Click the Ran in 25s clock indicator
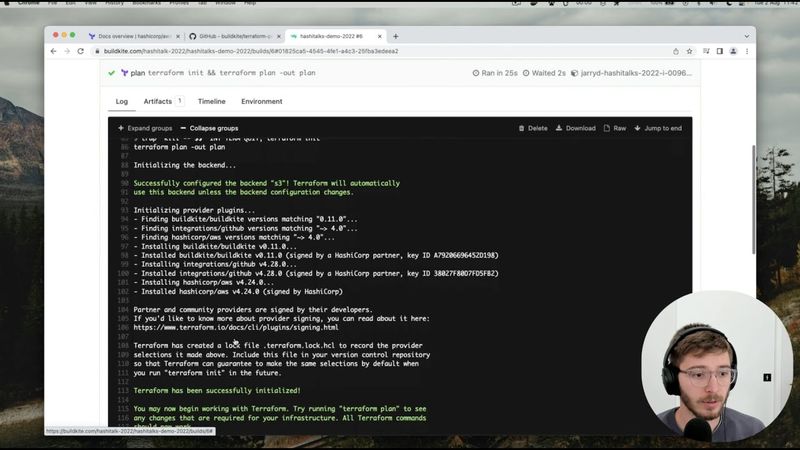 [x=495, y=73]
